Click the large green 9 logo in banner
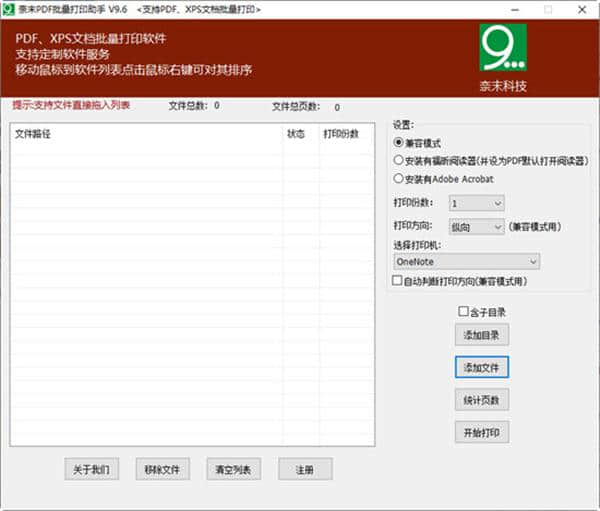600x511 pixels. click(503, 47)
